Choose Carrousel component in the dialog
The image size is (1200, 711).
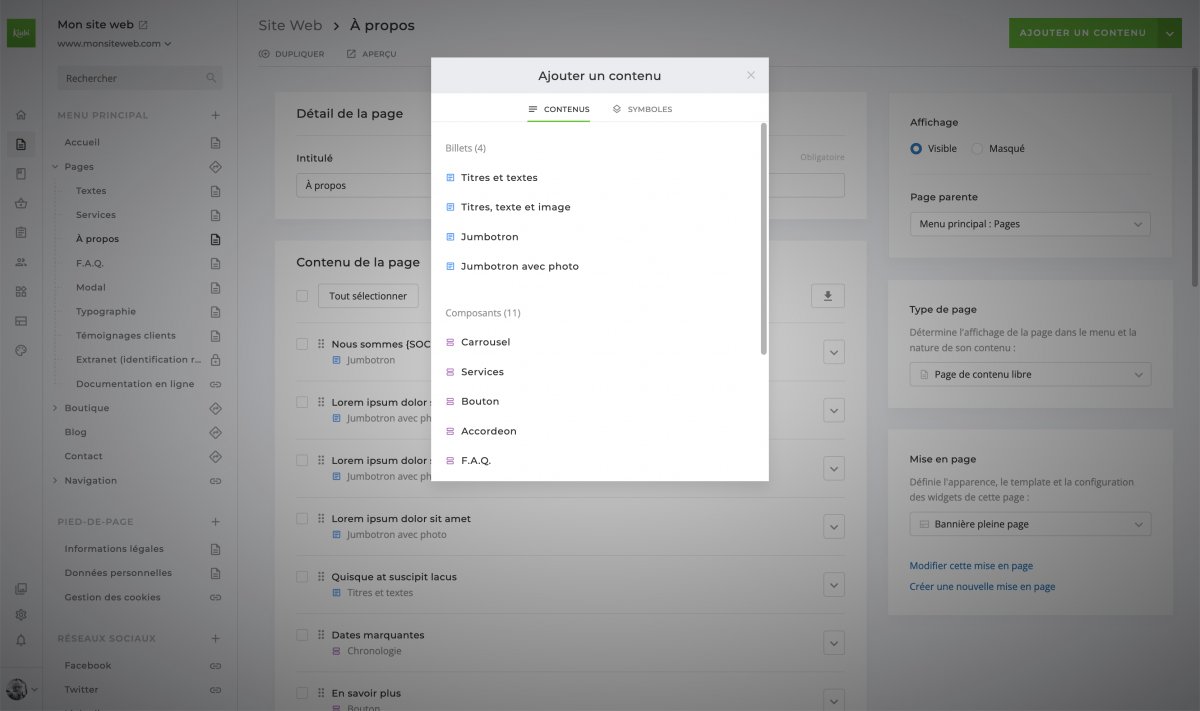(x=485, y=342)
